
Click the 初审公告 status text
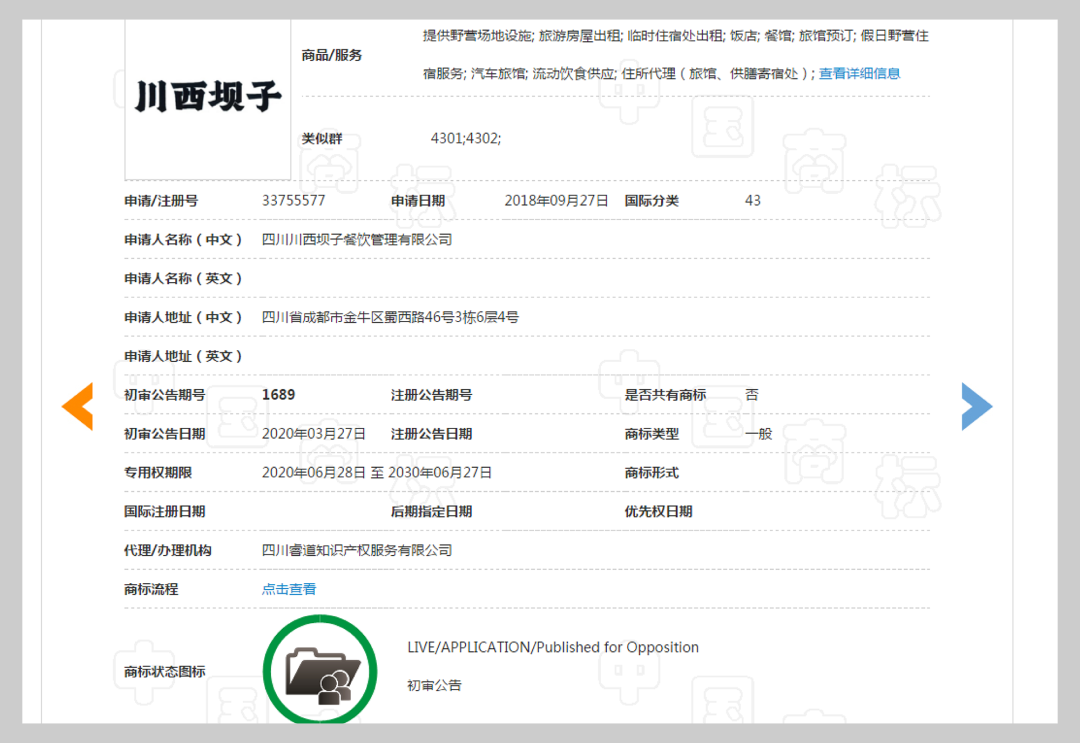click(434, 686)
